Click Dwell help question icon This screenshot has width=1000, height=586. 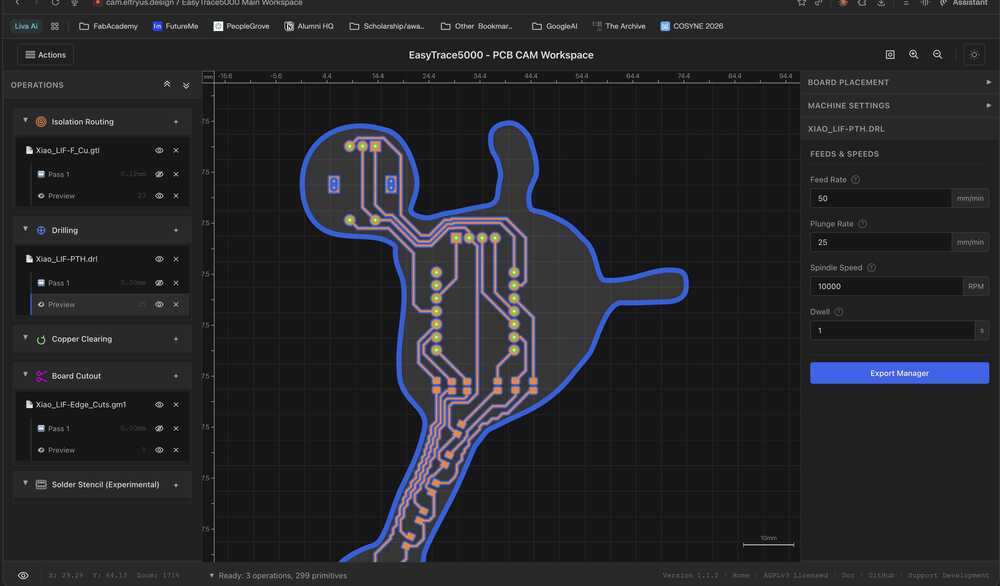[839, 312]
